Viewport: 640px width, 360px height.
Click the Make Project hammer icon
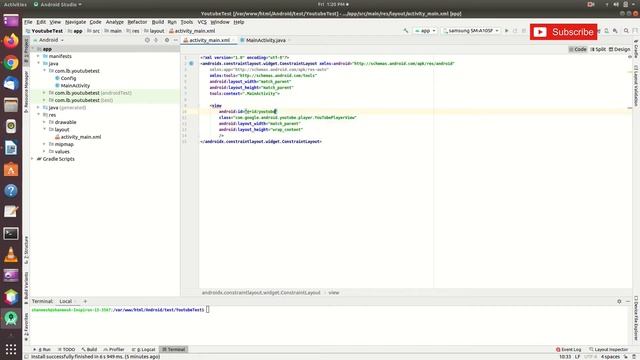[x=406, y=31]
